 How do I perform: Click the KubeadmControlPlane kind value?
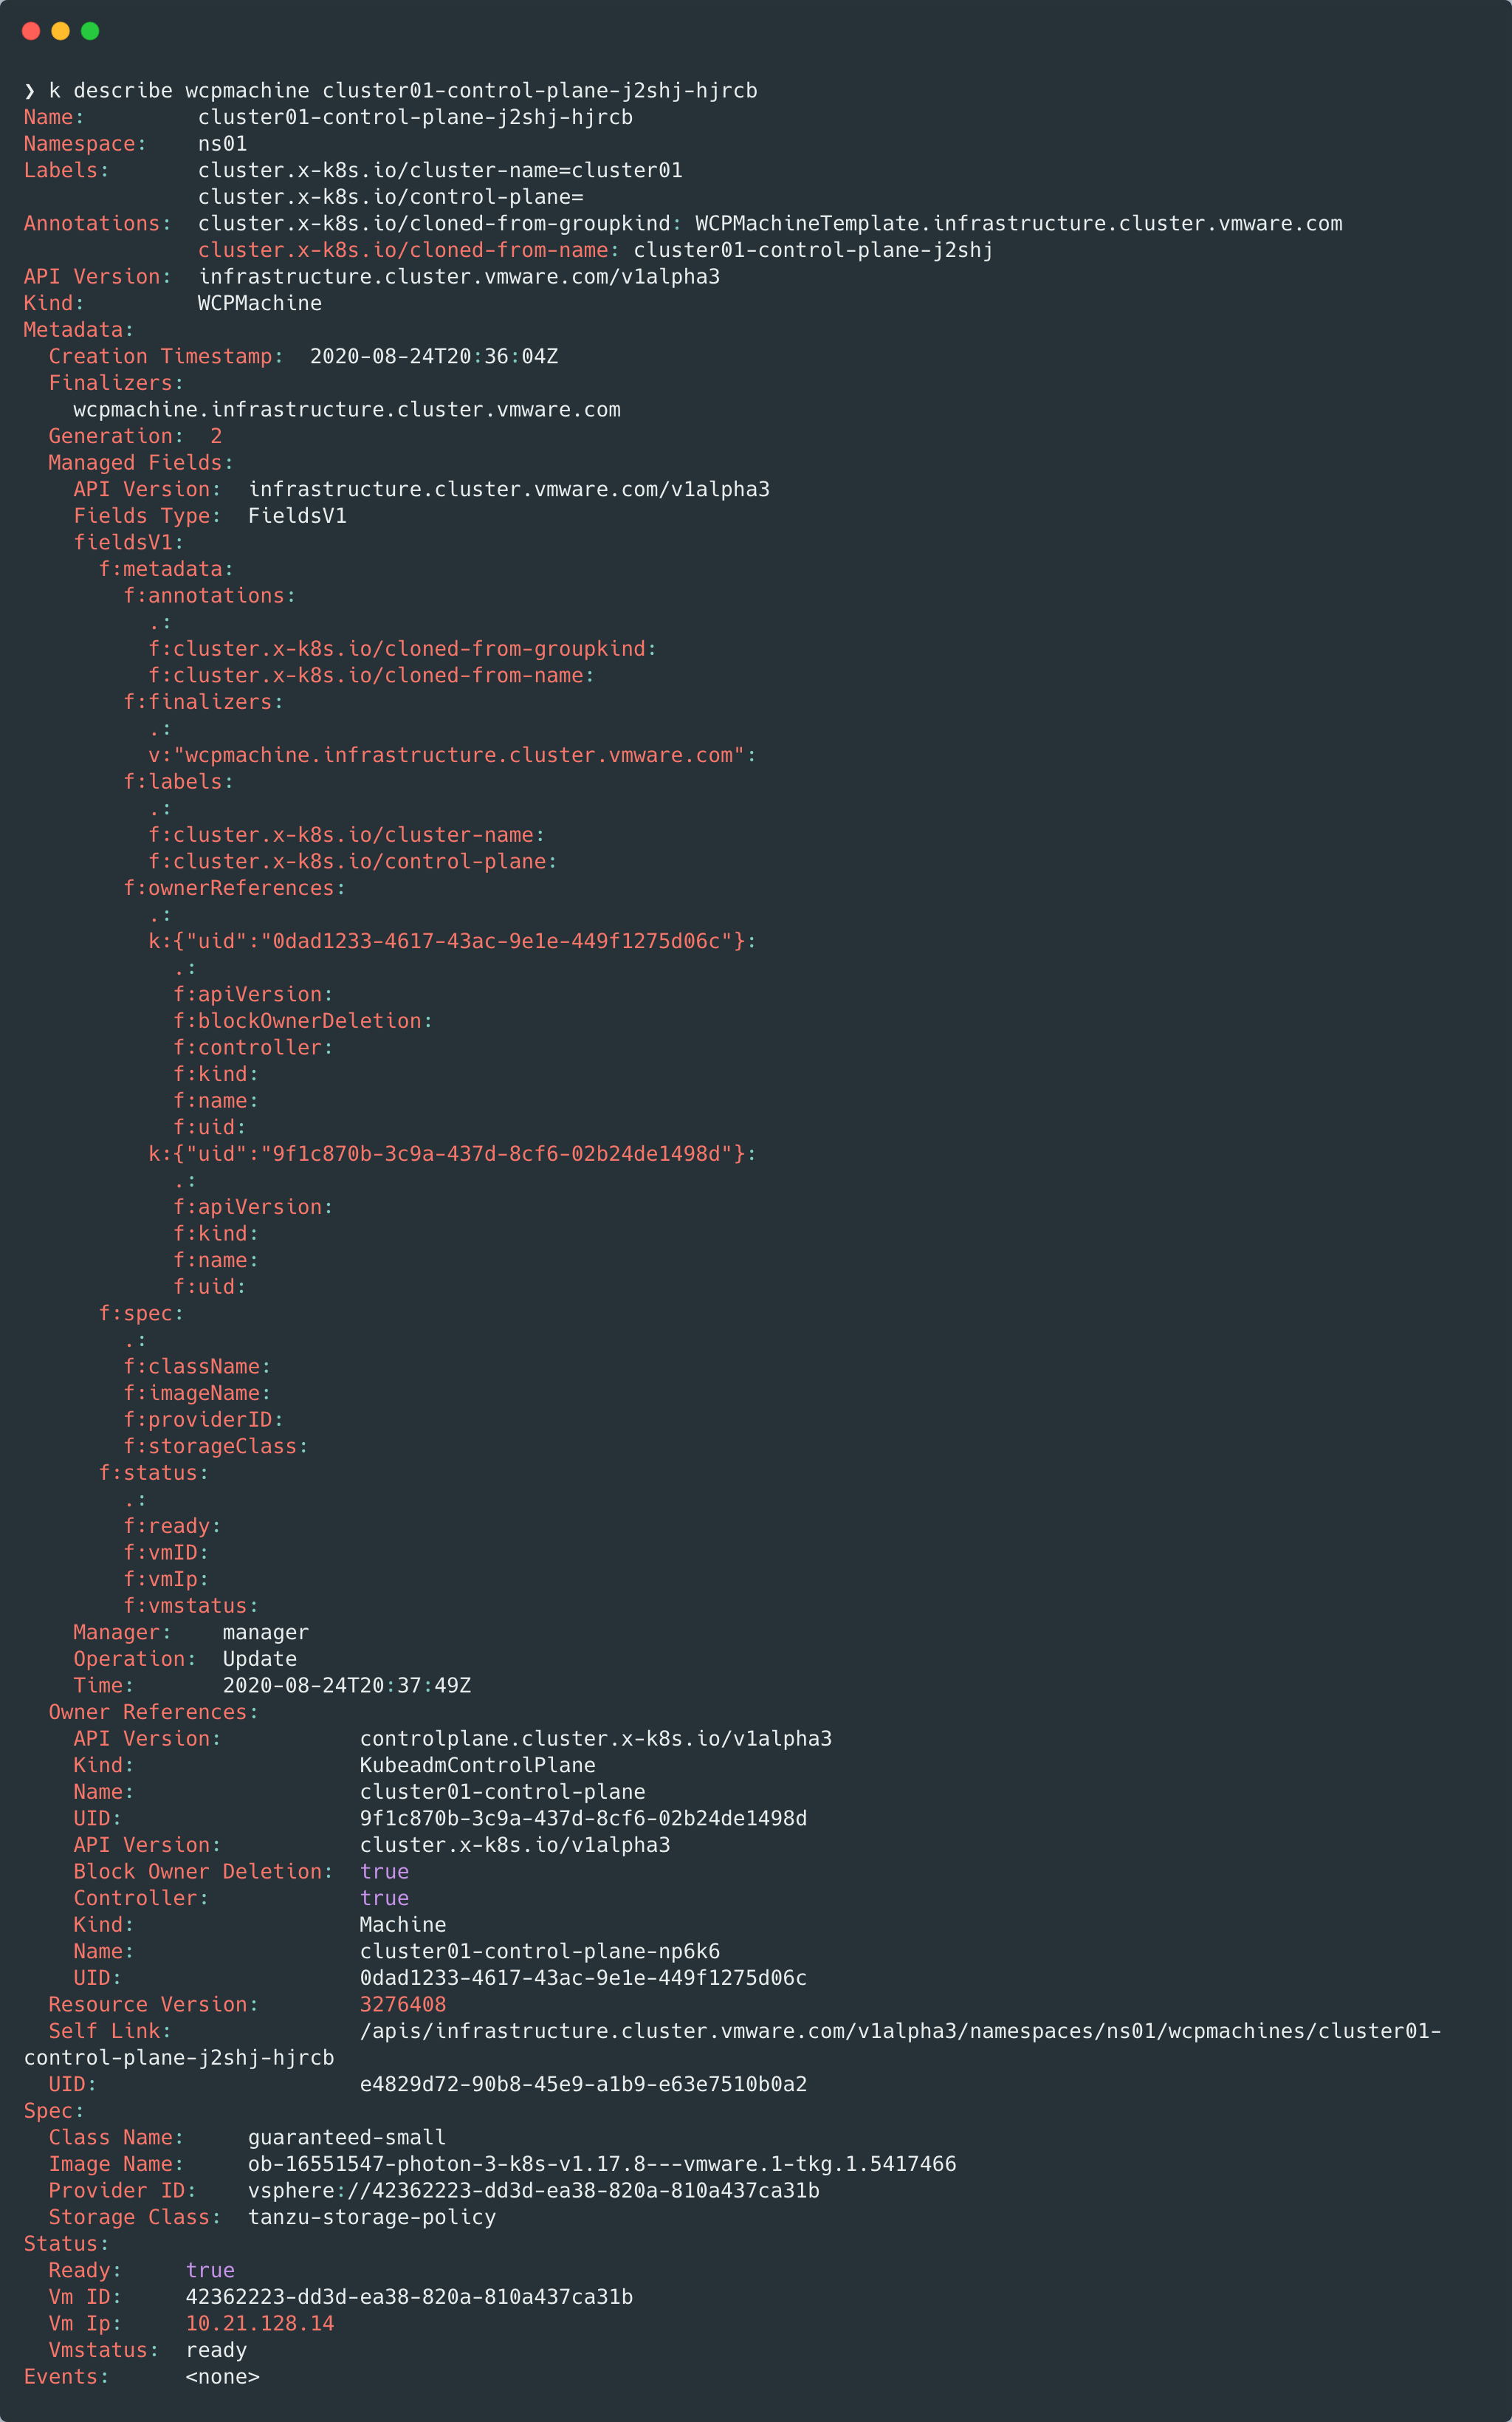point(477,1765)
